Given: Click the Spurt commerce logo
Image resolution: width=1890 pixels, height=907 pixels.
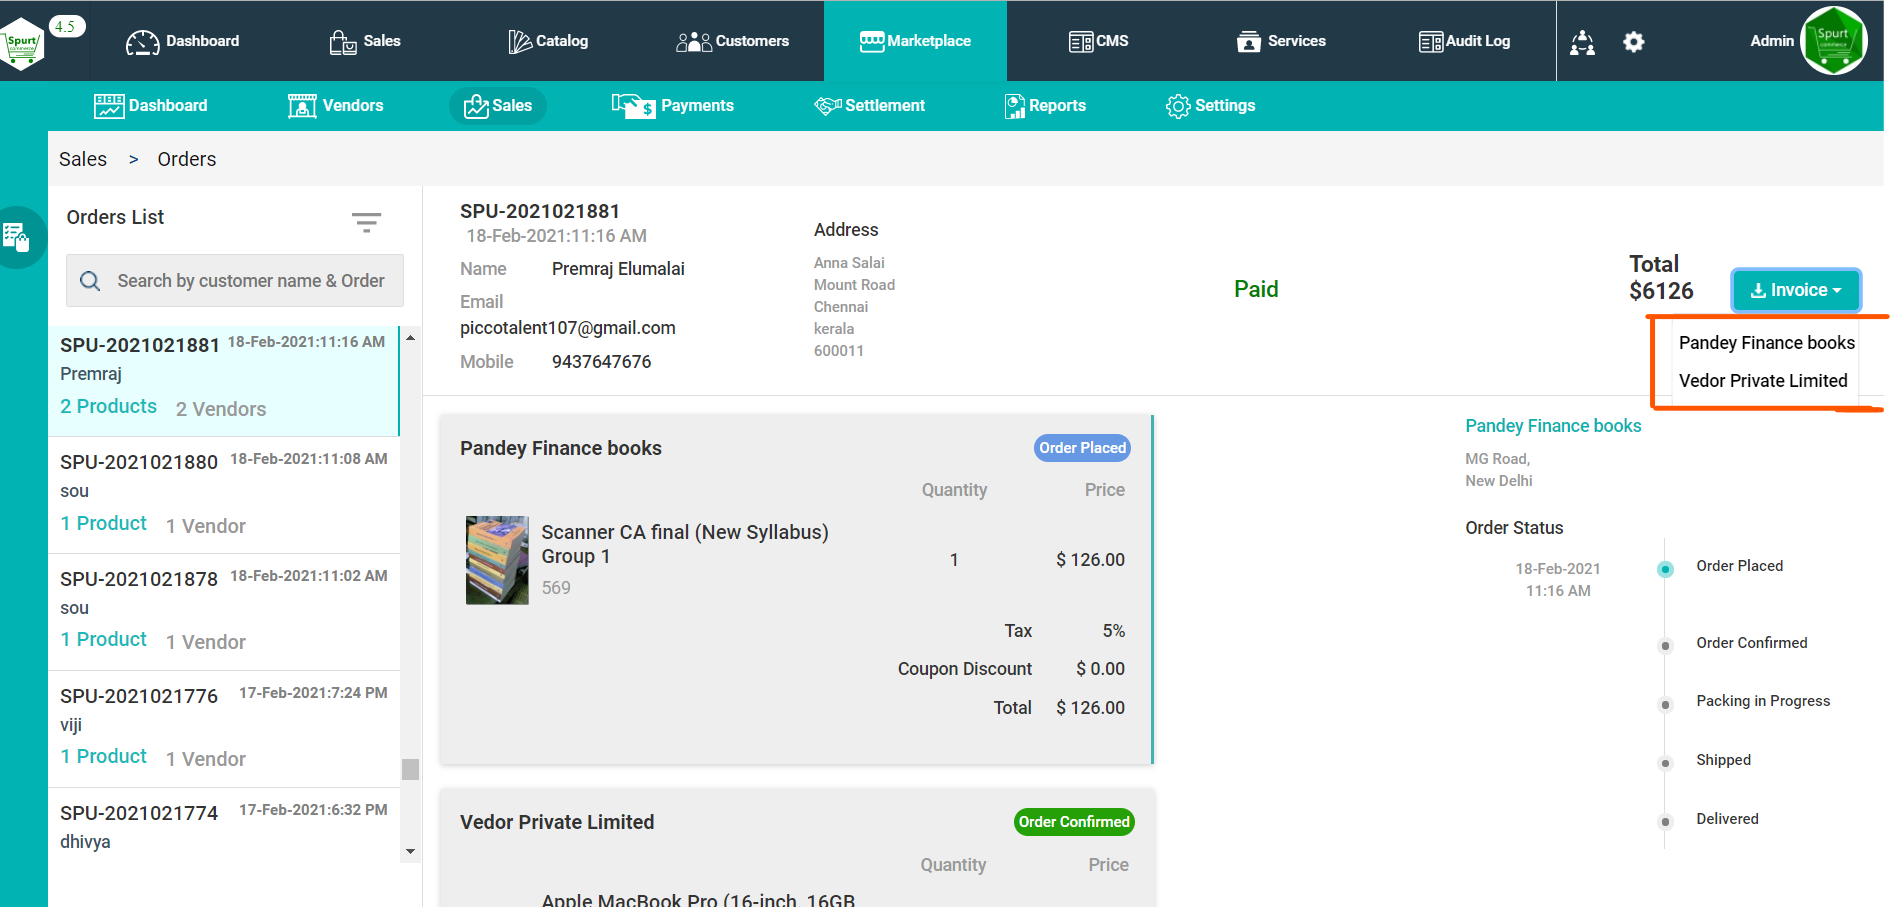Looking at the screenshot, I should pos(22,42).
